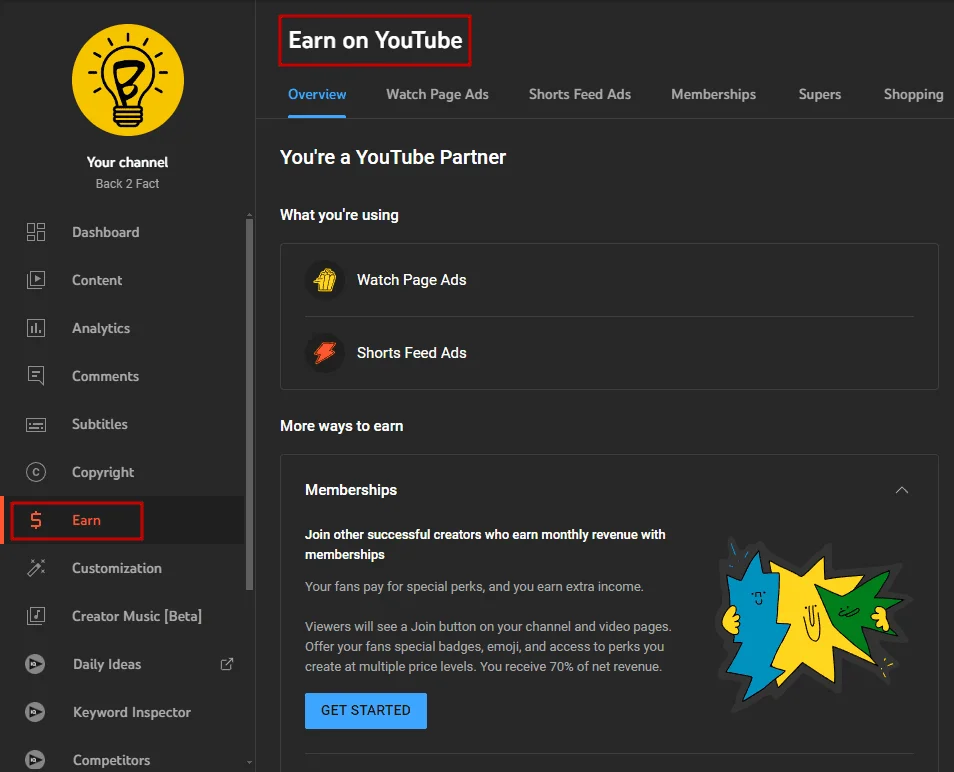Click the sidebar scroll-up arrow

point(249,215)
